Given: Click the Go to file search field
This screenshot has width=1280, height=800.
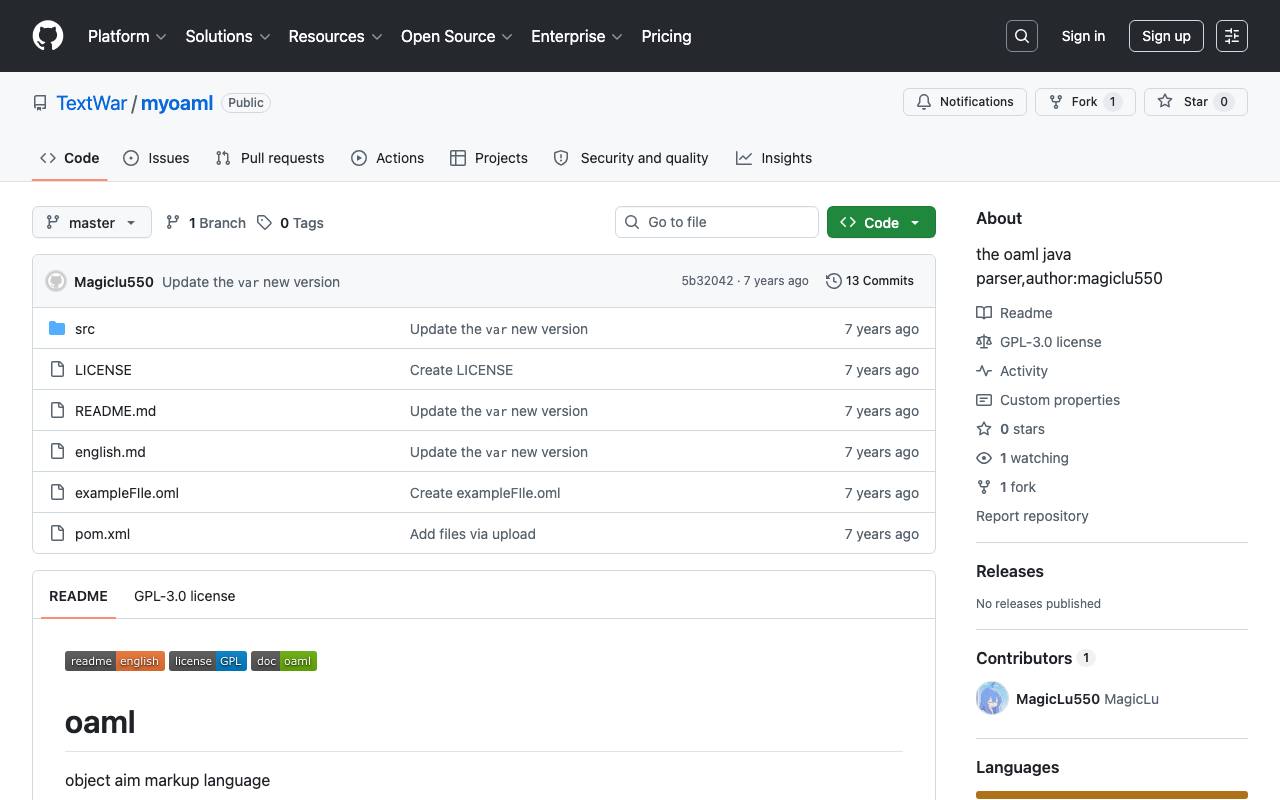Looking at the screenshot, I should (717, 222).
